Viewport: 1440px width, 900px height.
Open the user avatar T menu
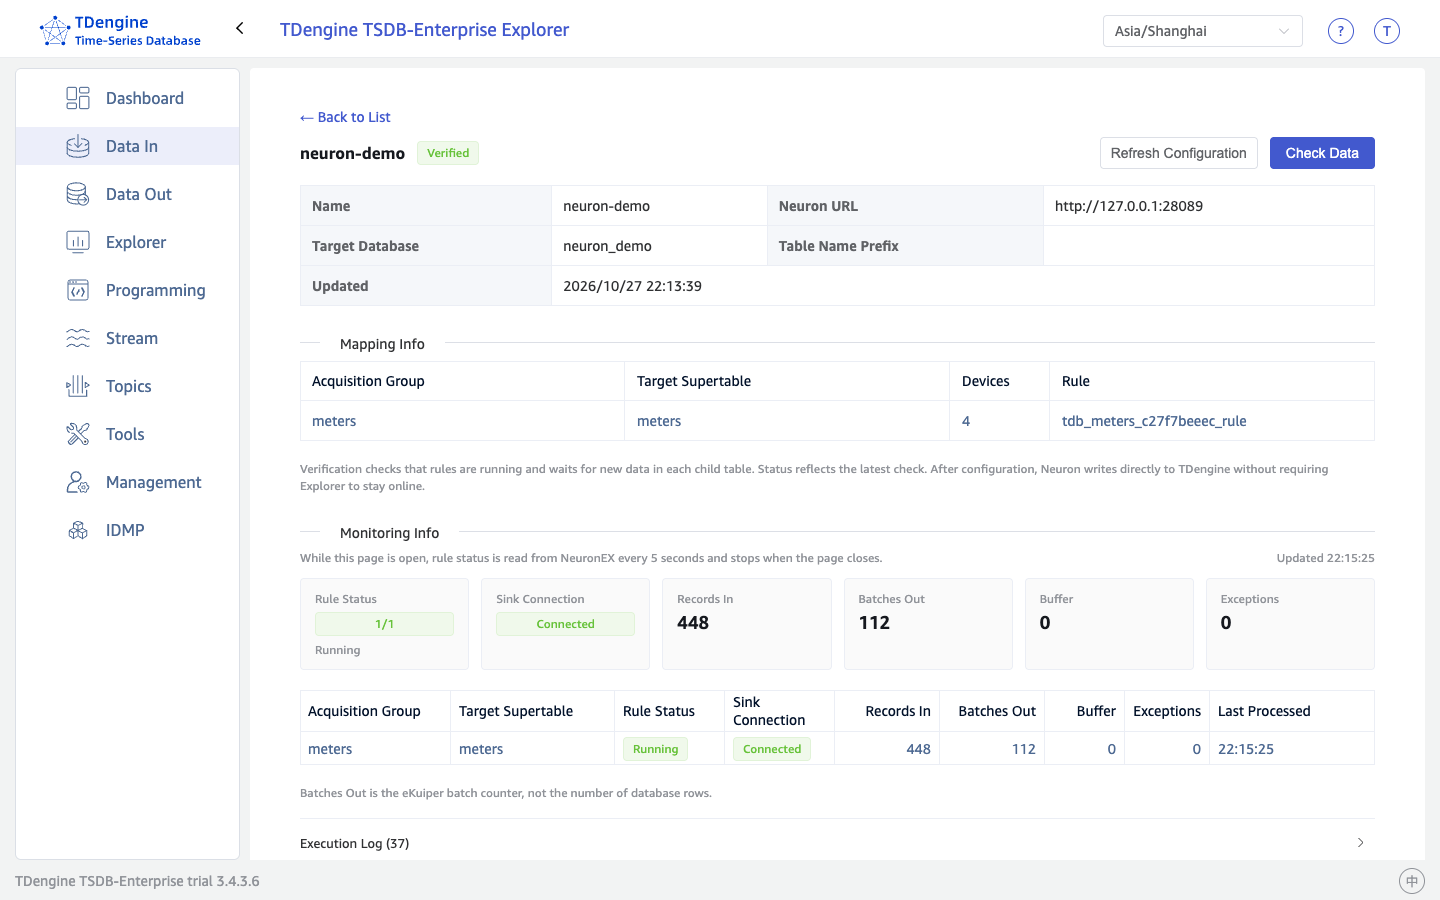pyautogui.click(x=1387, y=31)
